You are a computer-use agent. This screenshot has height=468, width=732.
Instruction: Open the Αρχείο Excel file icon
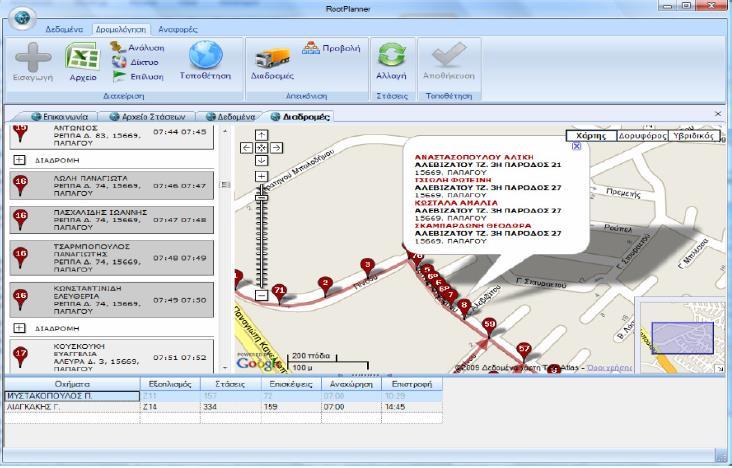(x=82, y=57)
